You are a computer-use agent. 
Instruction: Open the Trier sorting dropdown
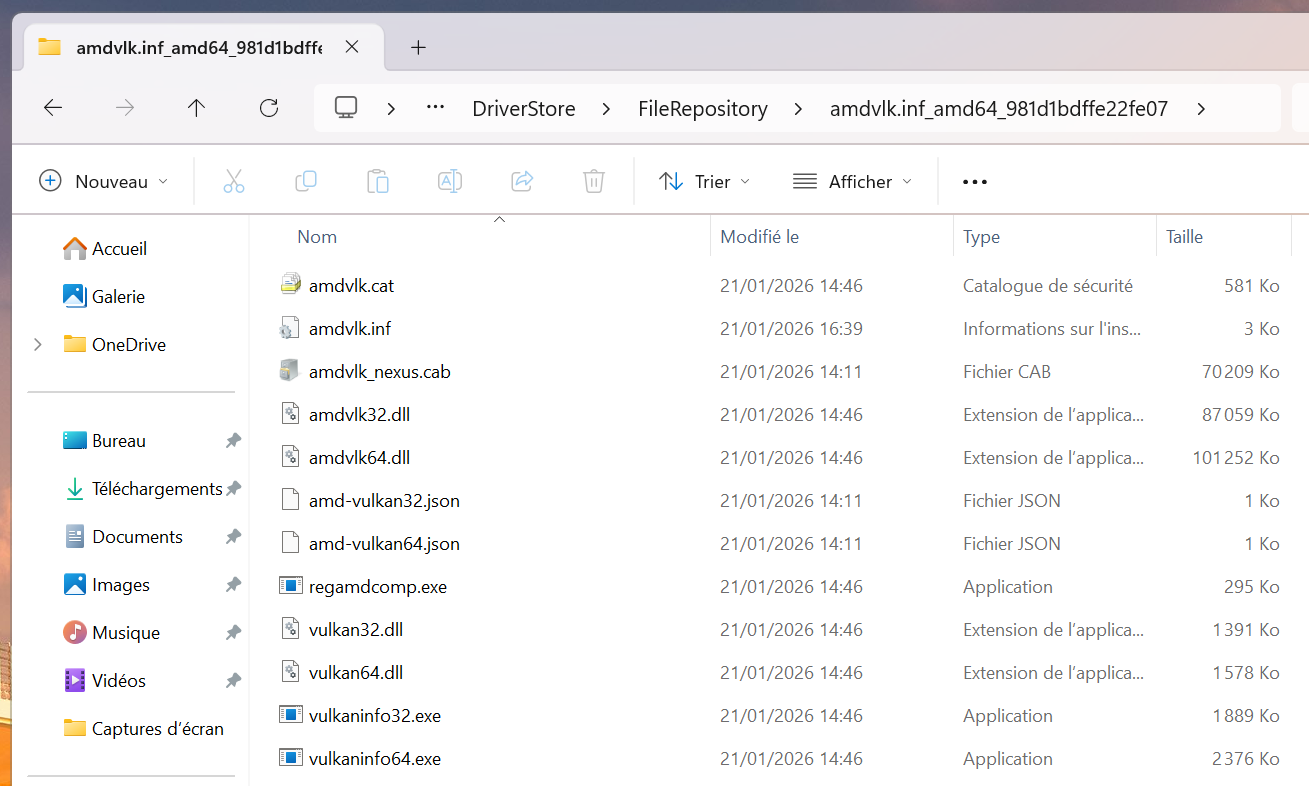(705, 181)
